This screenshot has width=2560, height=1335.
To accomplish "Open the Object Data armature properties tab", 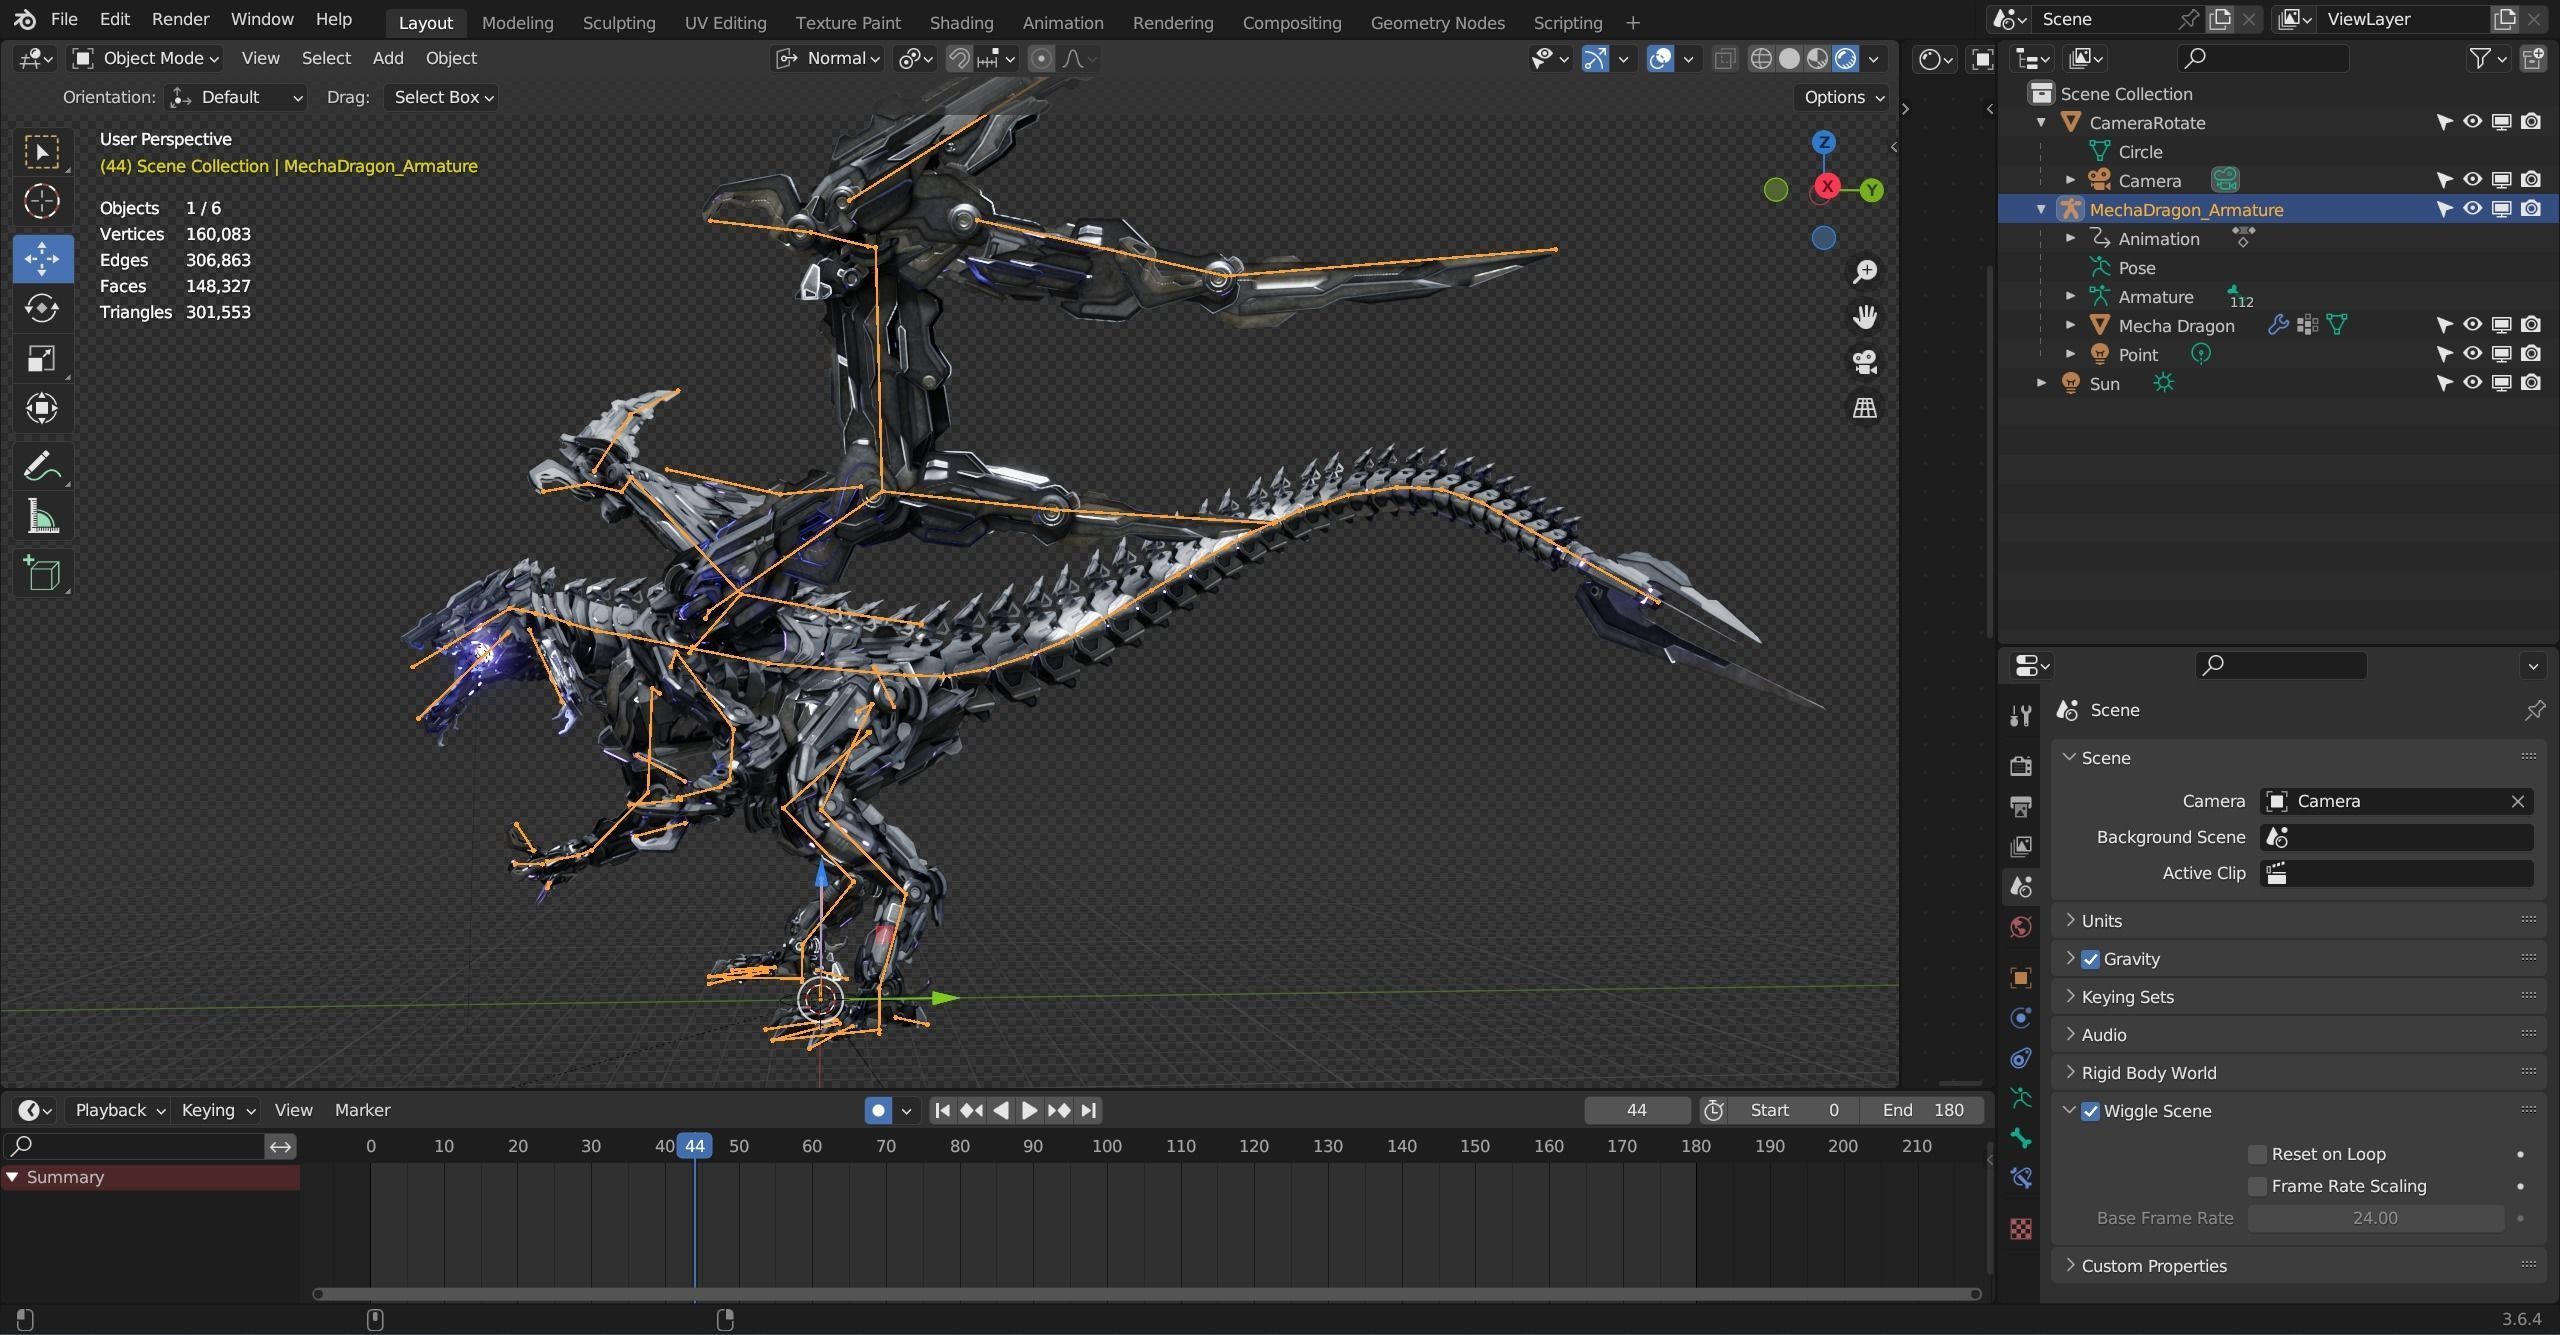I will (2020, 1098).
